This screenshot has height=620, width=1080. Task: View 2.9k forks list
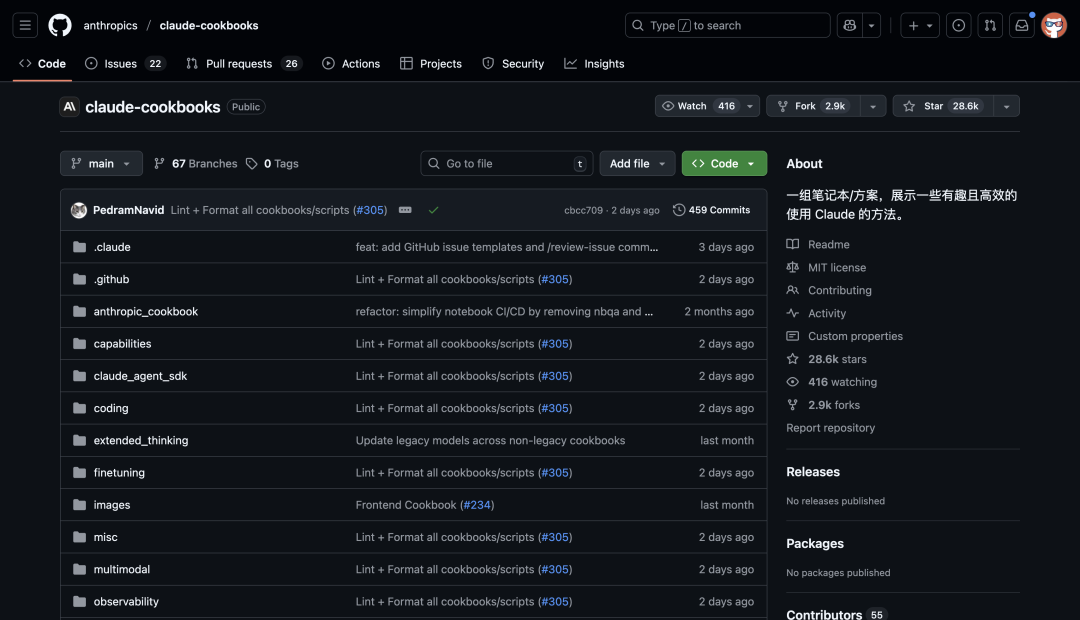[x=823, y=405]
